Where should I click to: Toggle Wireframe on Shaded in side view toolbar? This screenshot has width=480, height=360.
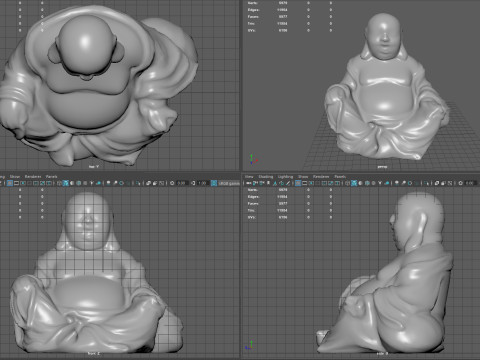click(x=367, y=183)
